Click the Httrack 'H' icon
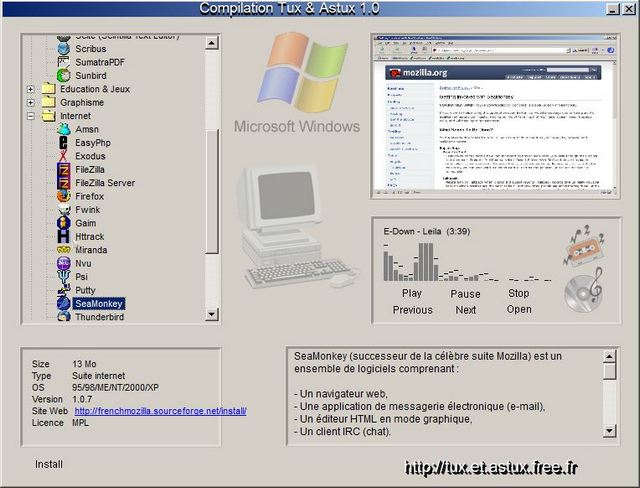This screenshot has height=488, width=640. (x=64, y=237)
